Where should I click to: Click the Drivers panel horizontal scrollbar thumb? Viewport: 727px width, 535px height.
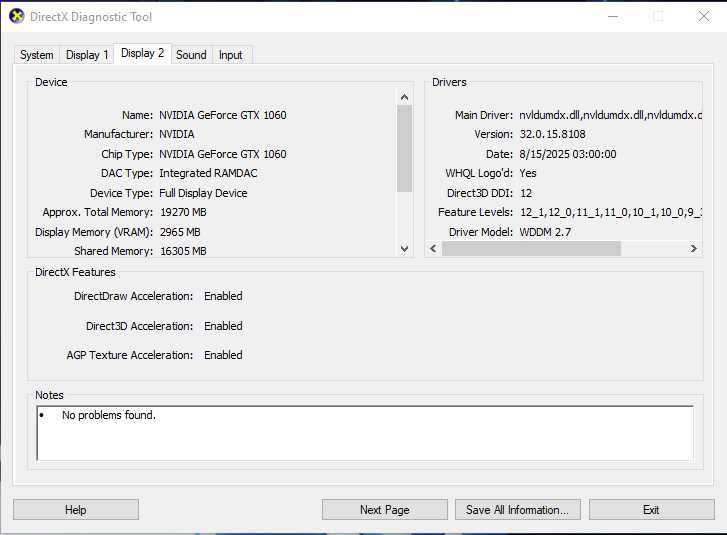click(x=531, y=248)
